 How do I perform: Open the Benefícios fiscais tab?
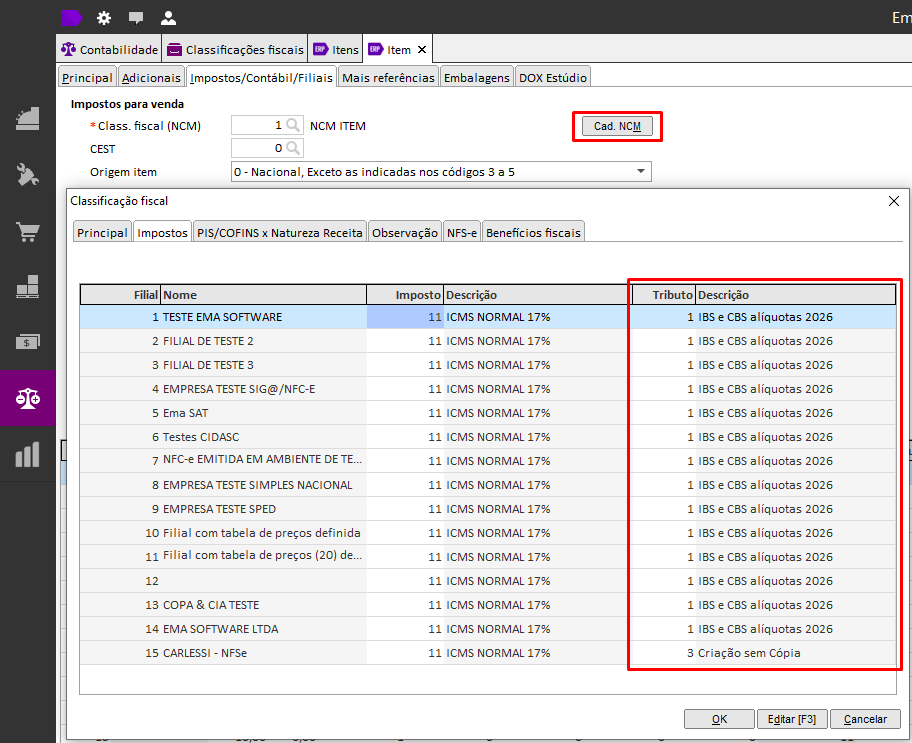tap(533, 232)
